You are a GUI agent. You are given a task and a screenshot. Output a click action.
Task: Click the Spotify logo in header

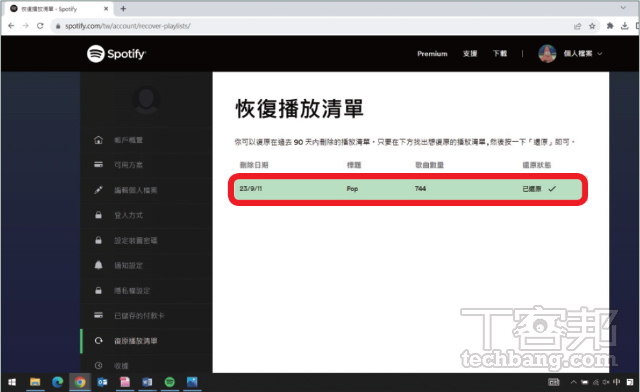[116, 53]
